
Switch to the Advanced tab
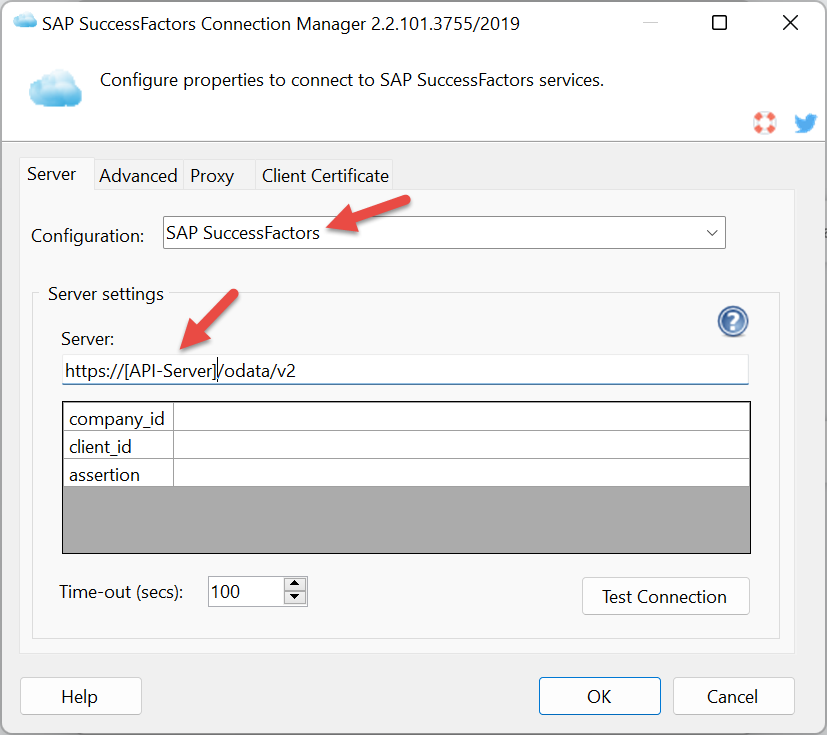138,176
